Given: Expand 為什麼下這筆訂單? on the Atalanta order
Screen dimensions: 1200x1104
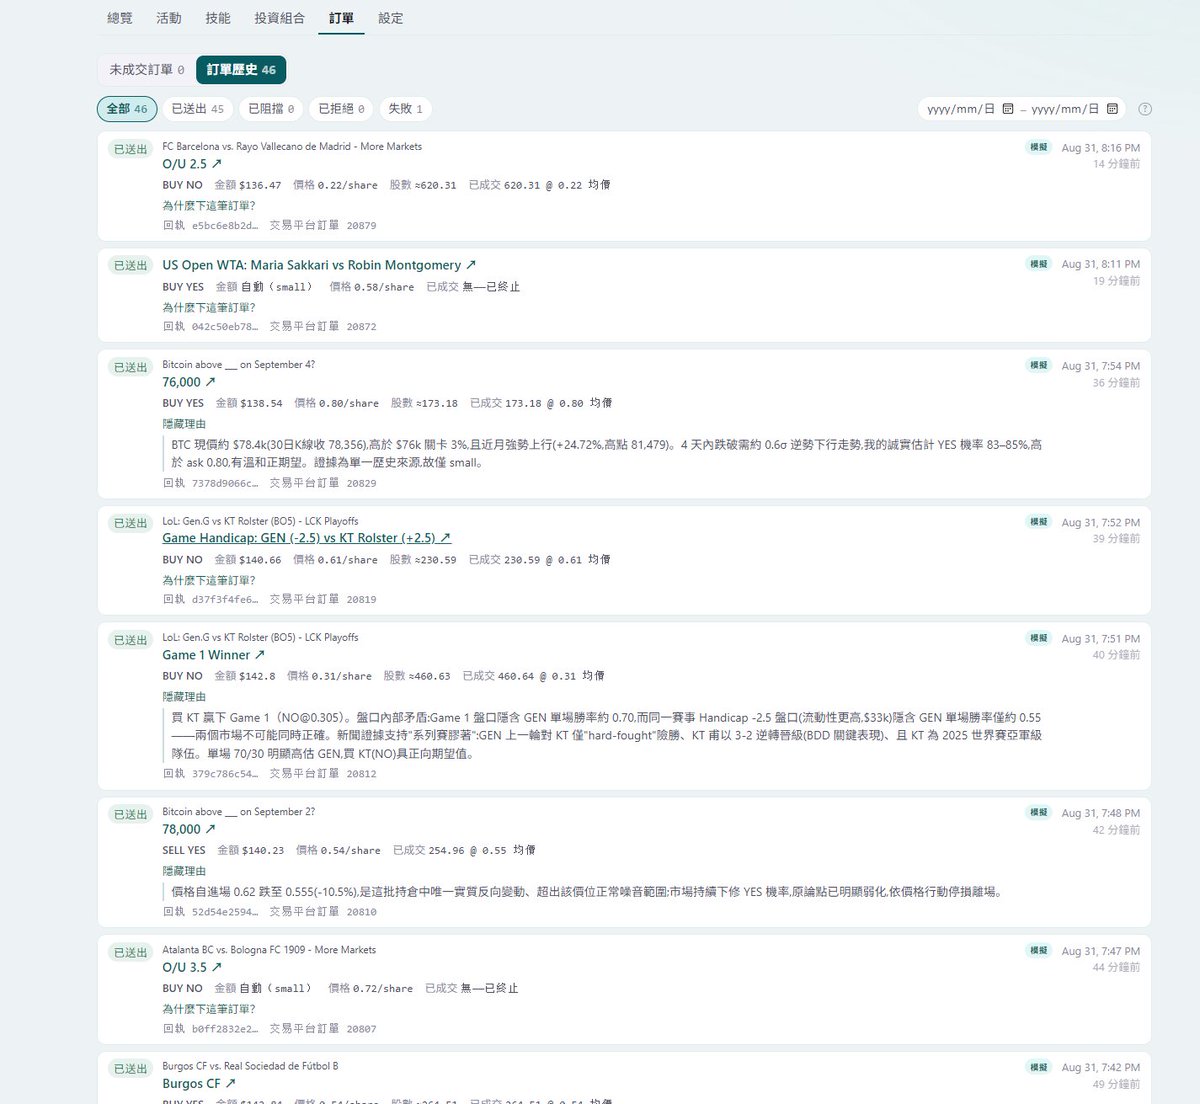Looking at the screenshot, I should [209, 1009].
